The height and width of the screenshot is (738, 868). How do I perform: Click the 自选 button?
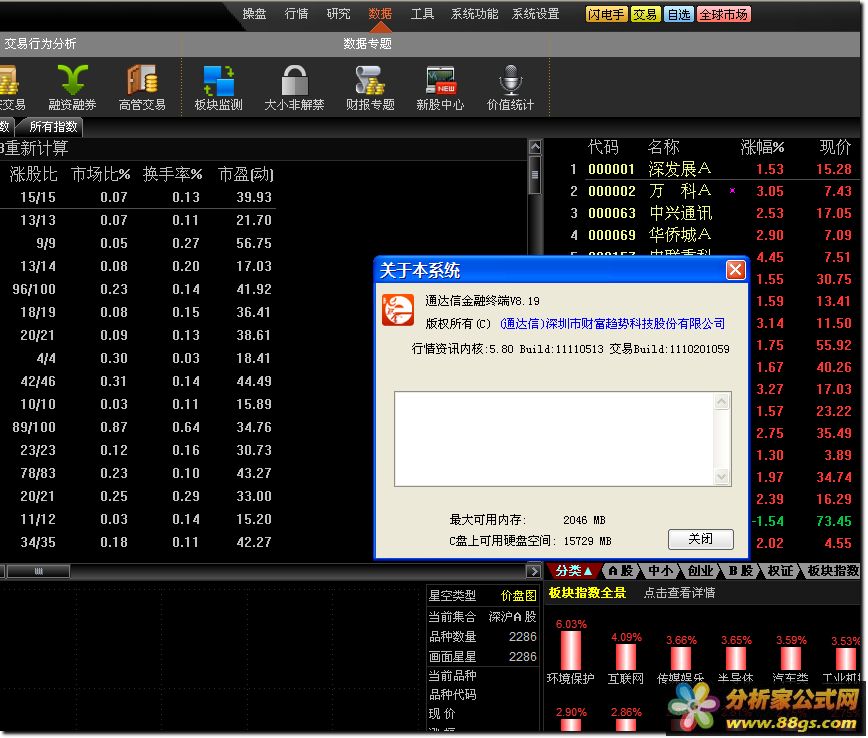point(679,14)
